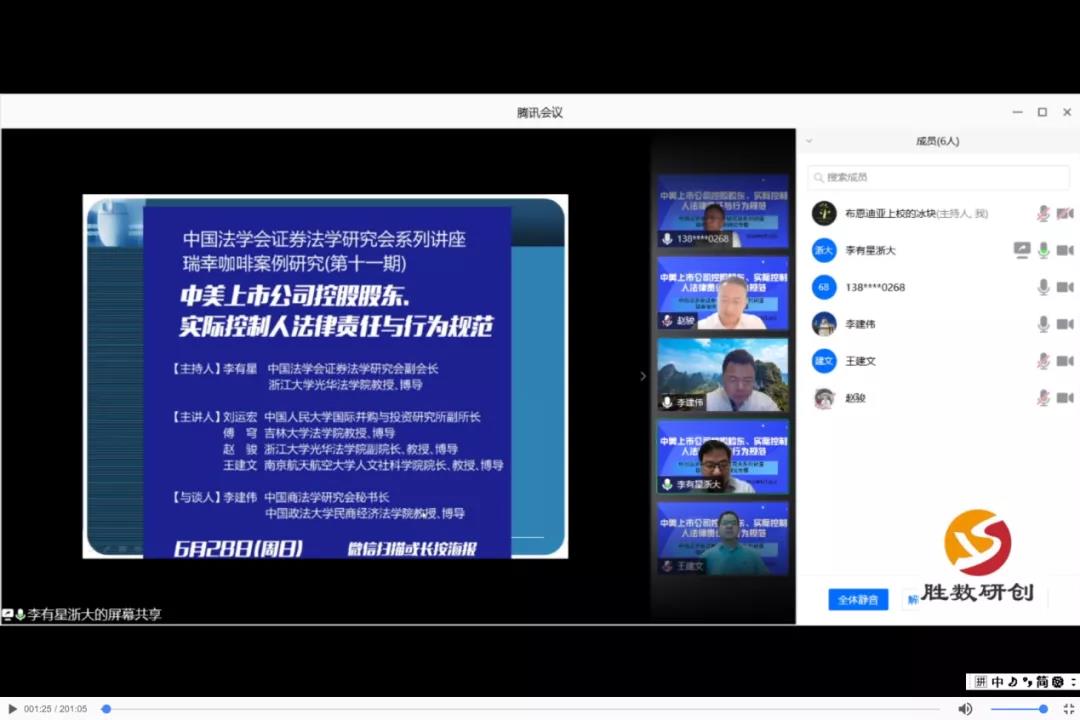
Task: Unmute microphone for 王建文 in member list
Action: (1043, 360)
